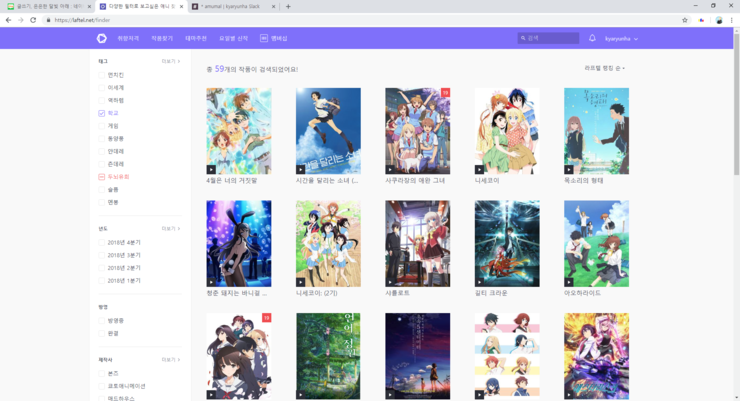The height and width of the screenshot is (401, 740).
Task: Check the 먼치킨 tag checkbox
Action: pos(101,75)
